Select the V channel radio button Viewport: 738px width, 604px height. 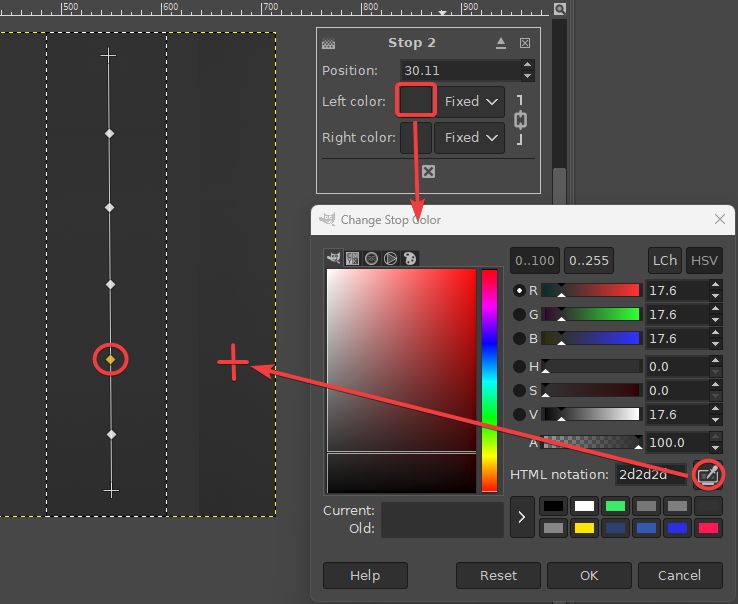pyautogui.click(x=519, y=414)
